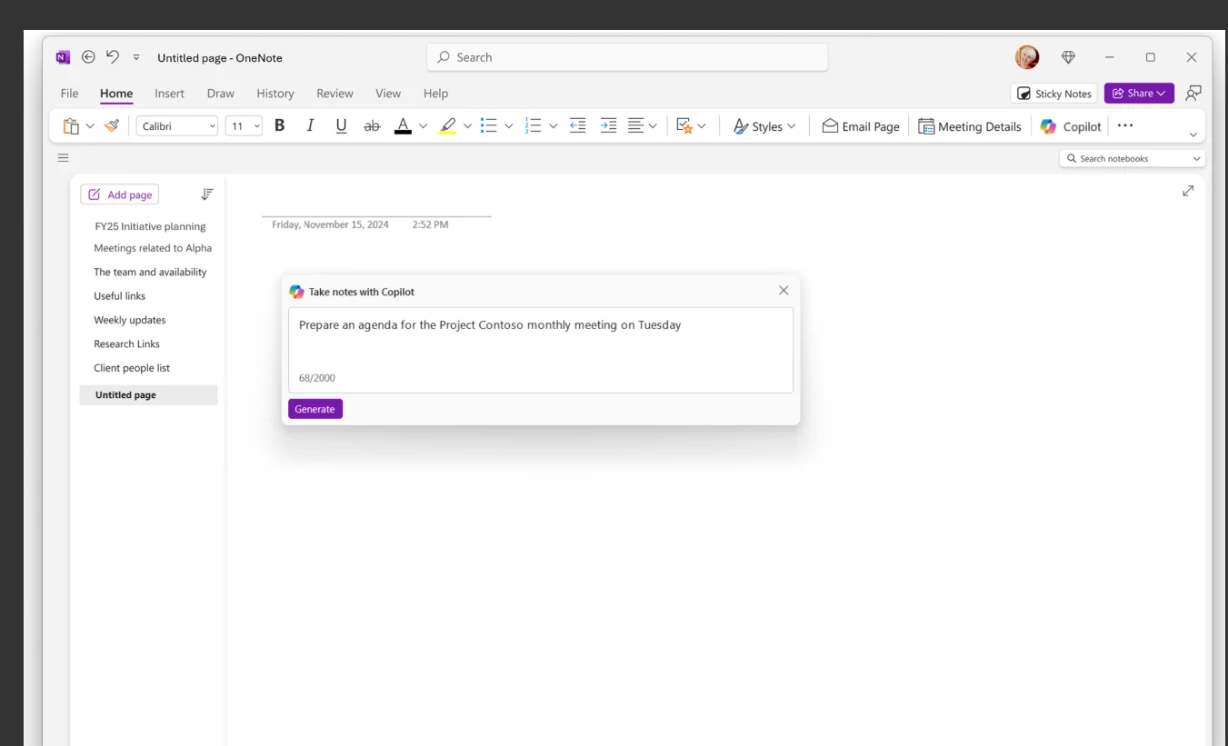Click the Generate button

point(315,409)
